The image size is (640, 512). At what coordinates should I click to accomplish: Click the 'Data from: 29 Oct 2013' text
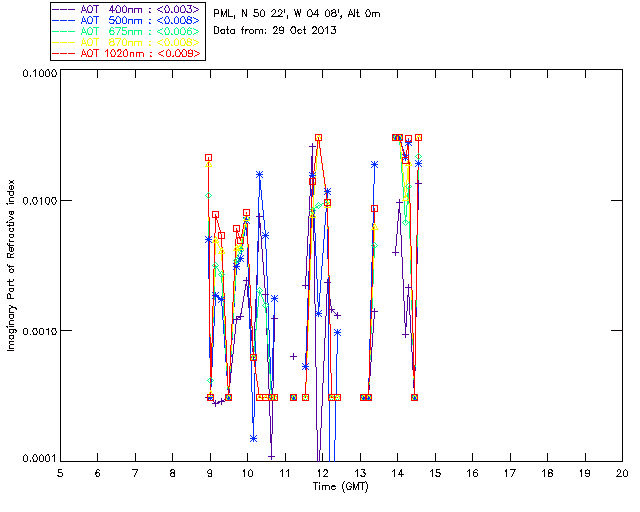click(x=275, y=30)
